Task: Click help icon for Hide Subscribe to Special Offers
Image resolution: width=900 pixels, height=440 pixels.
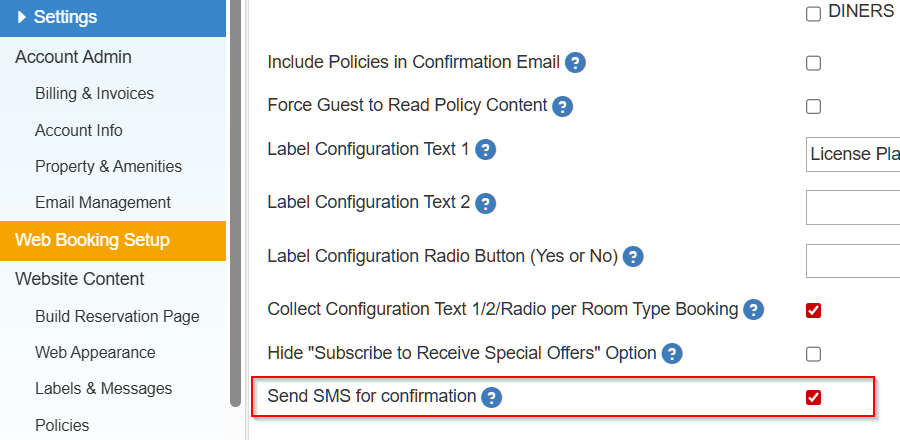Action: click(672, 354)
